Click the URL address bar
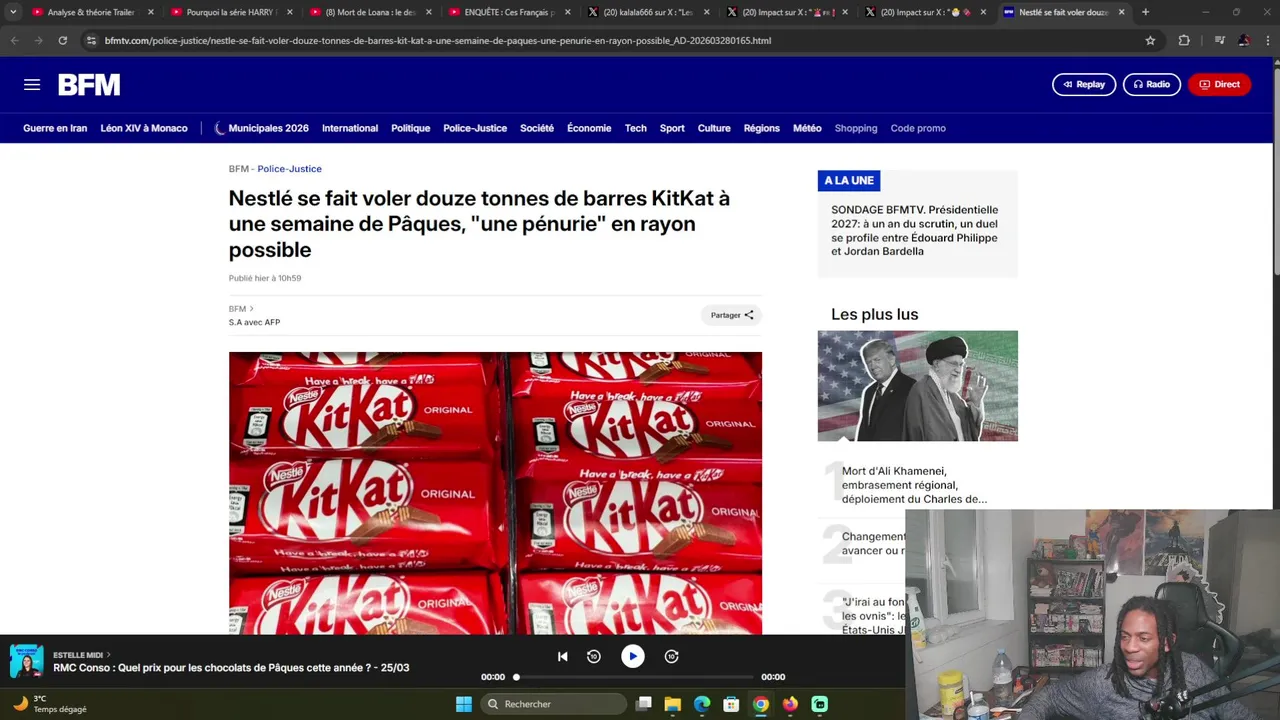 point(620,40)
